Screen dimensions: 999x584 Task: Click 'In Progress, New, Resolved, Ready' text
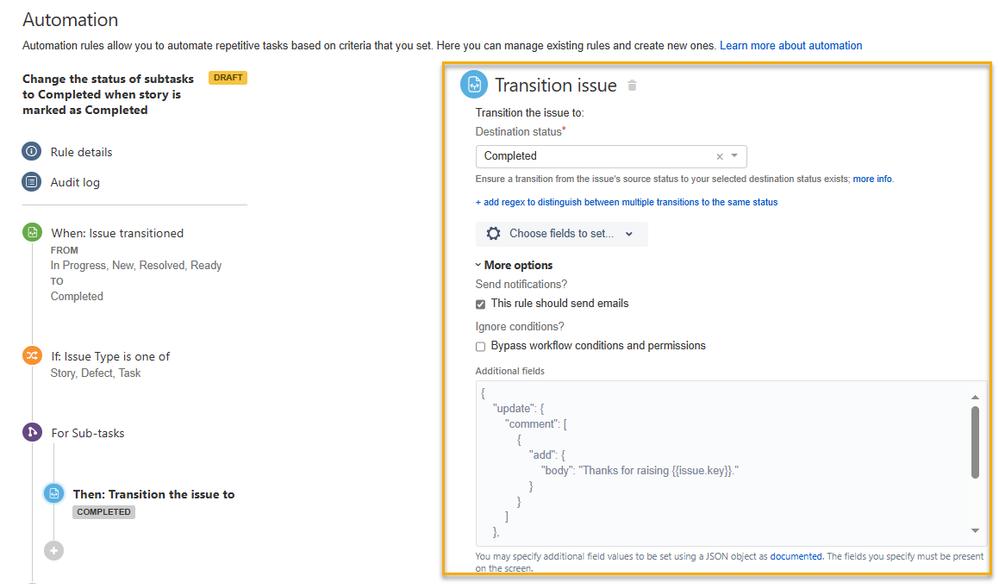pyautogui.click(x=136, y=265)
